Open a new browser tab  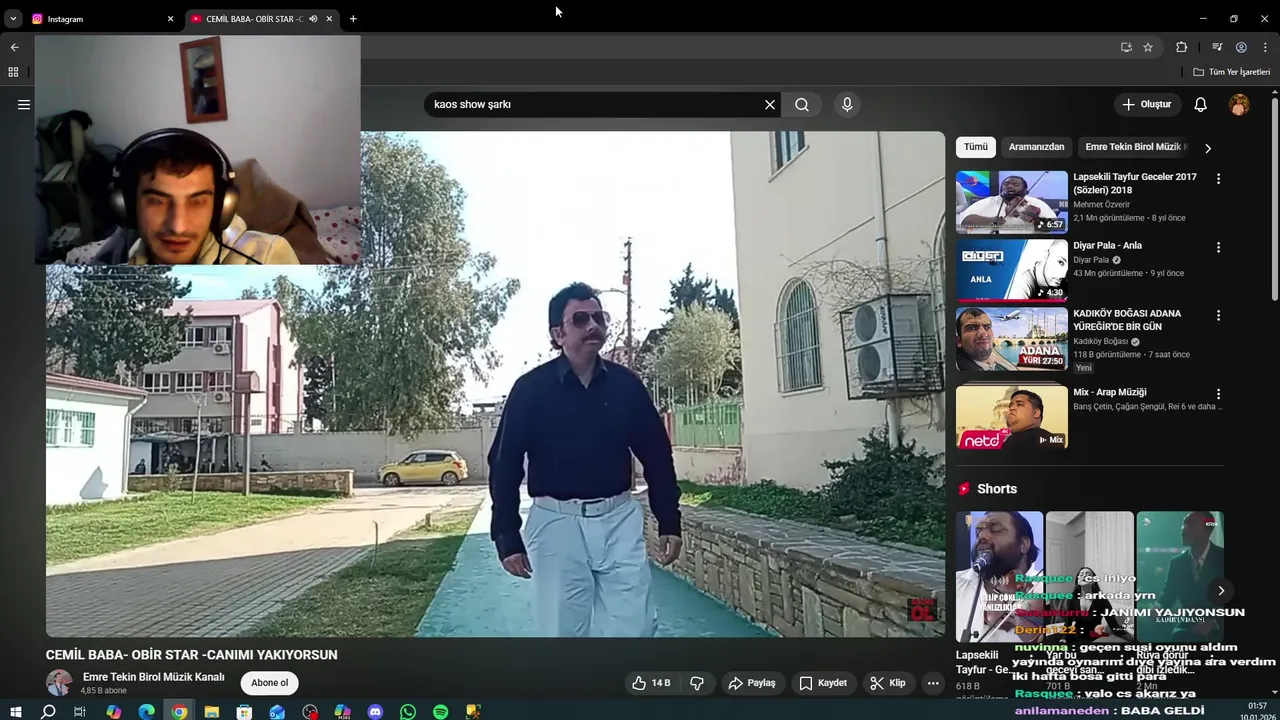(x=353, y=19)
